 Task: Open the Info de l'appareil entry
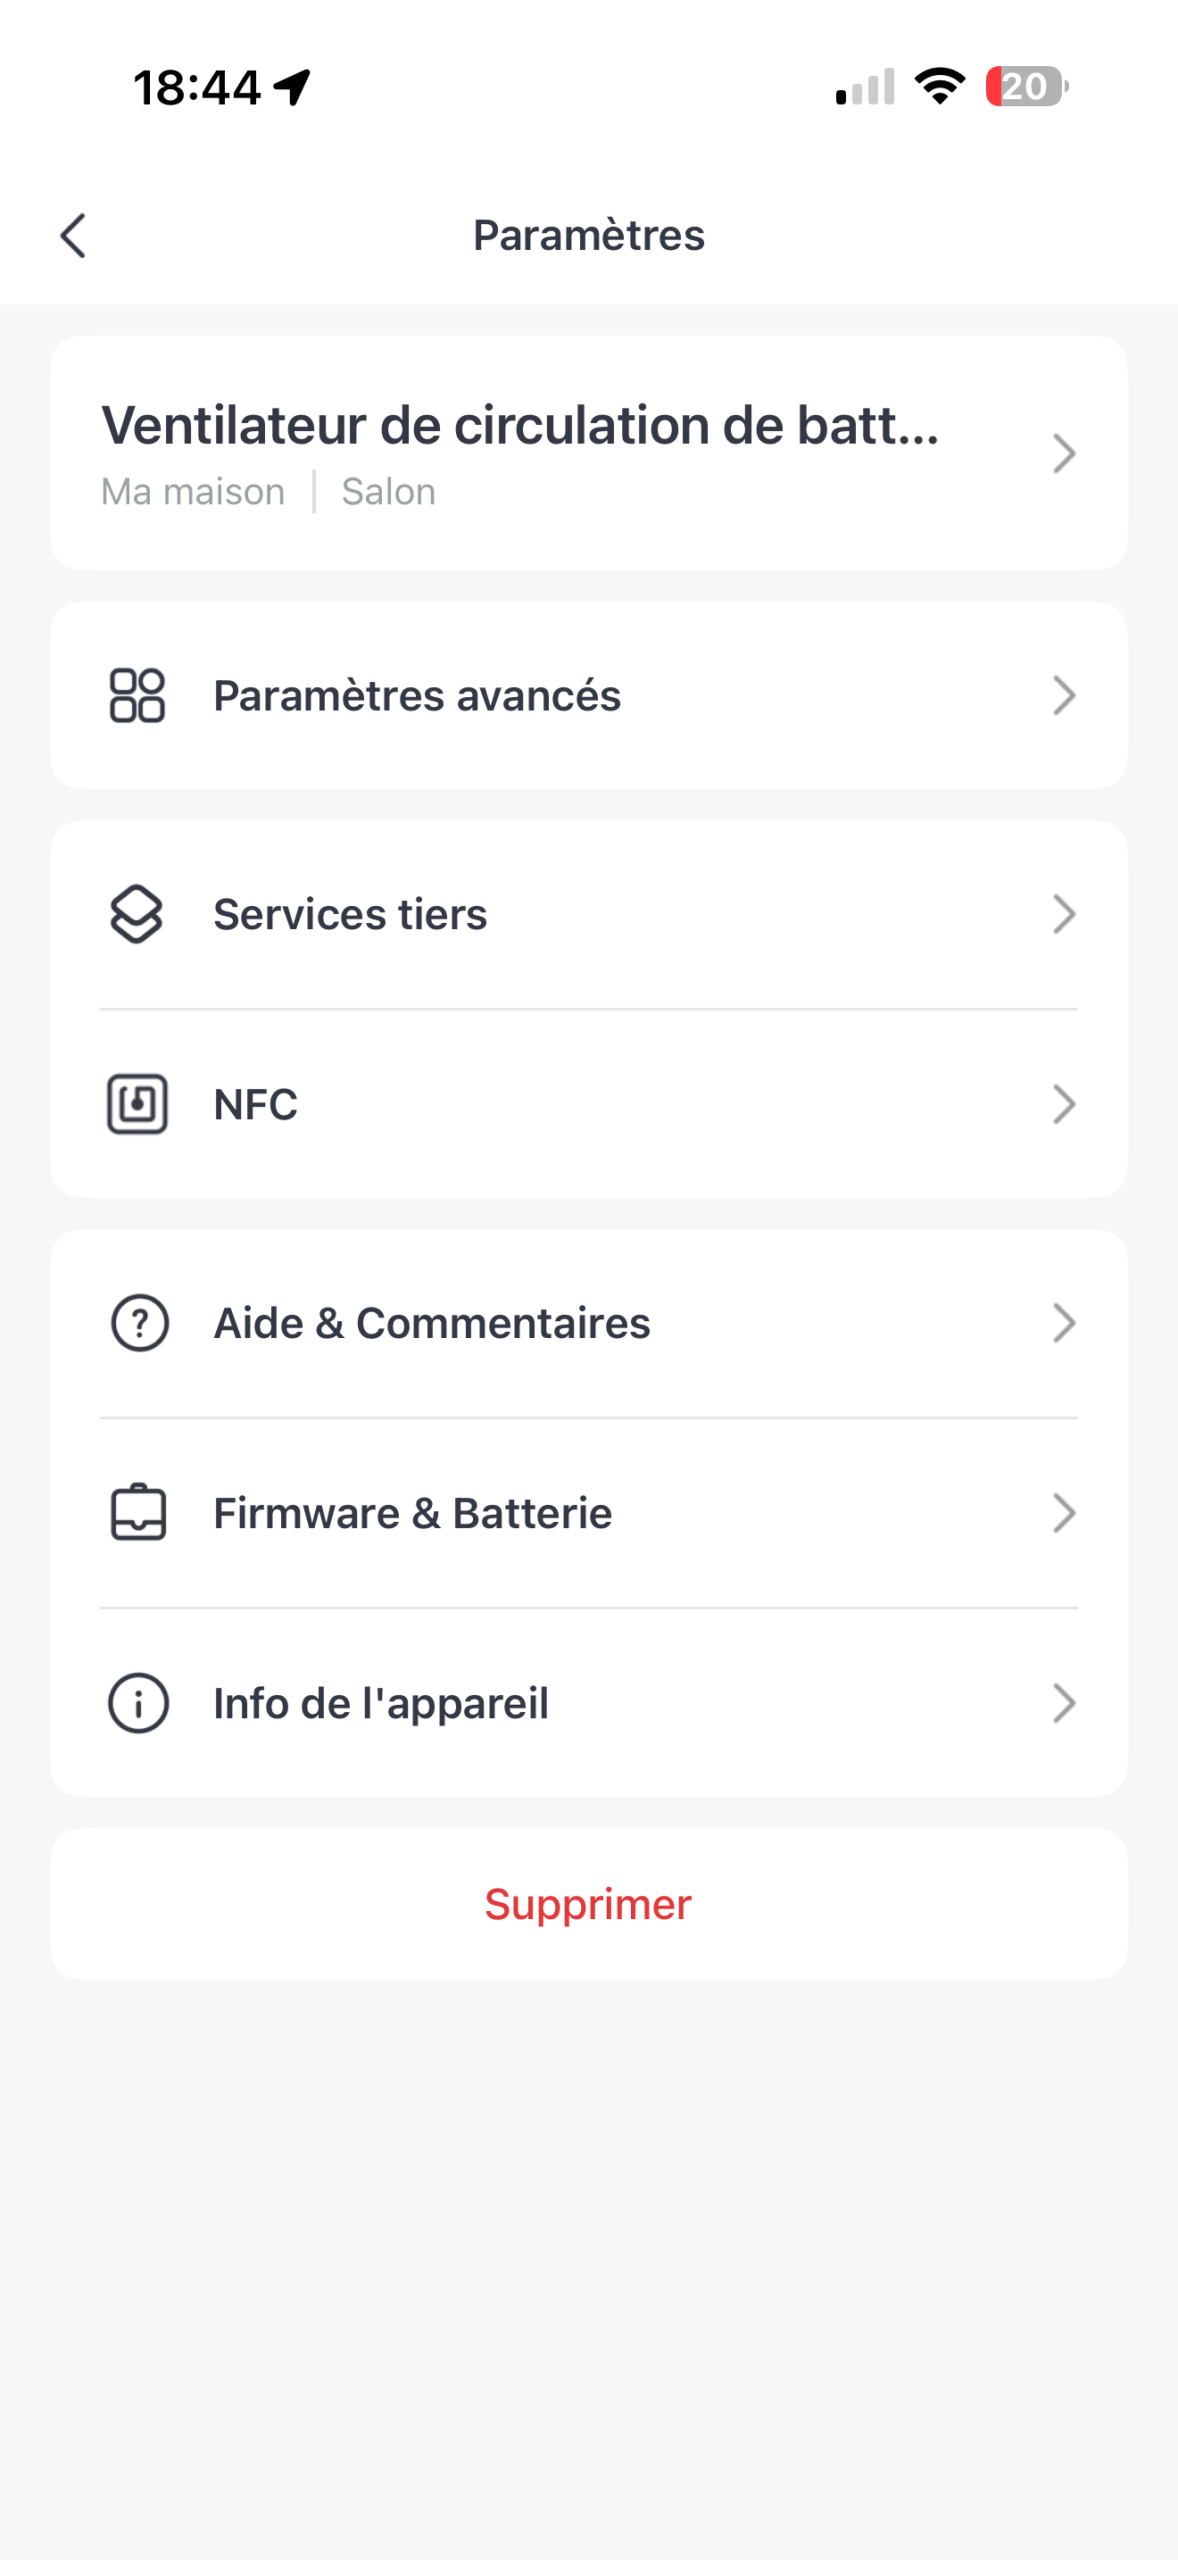[x=381, y=1703]
